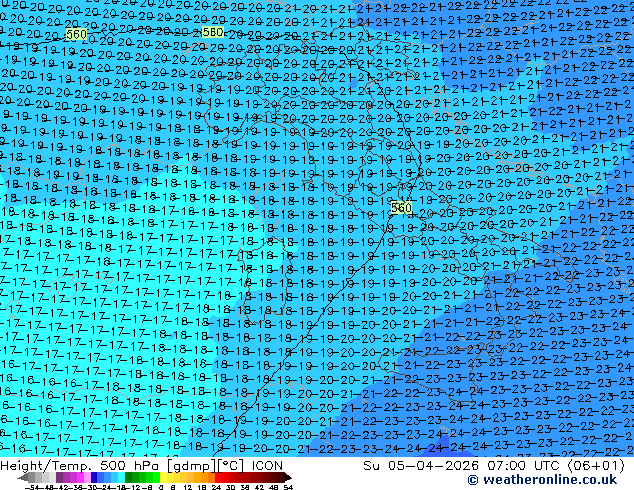Click the dark maroon segment of the legend

[281, 477]
